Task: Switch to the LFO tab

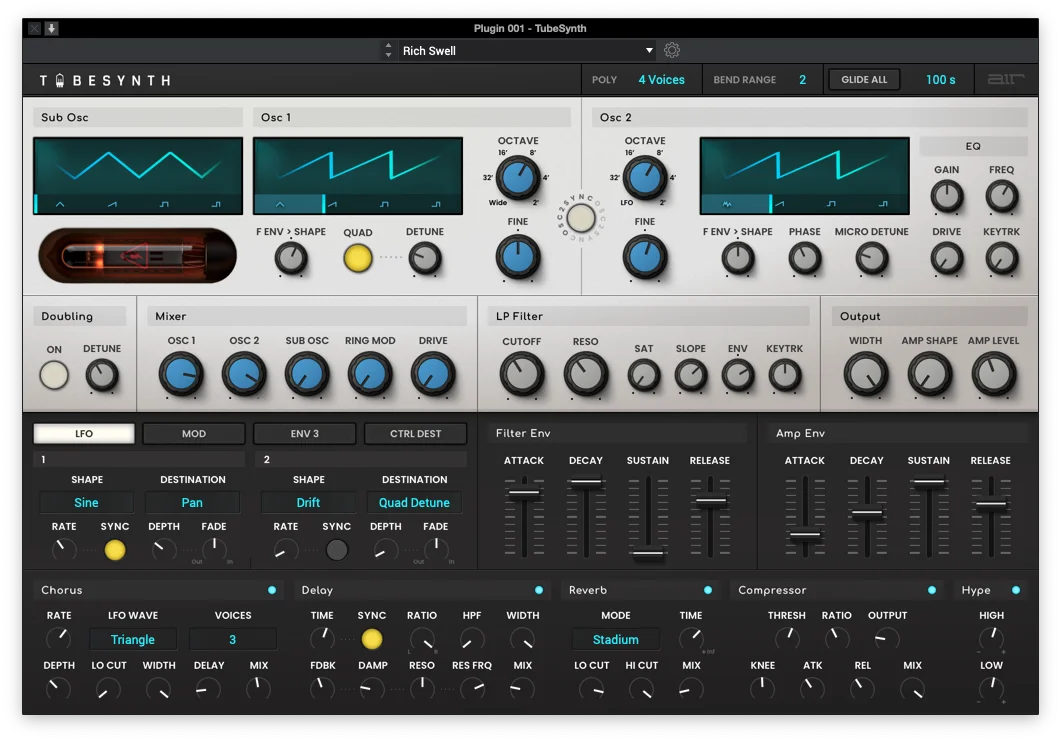Action: click(84, 434)
